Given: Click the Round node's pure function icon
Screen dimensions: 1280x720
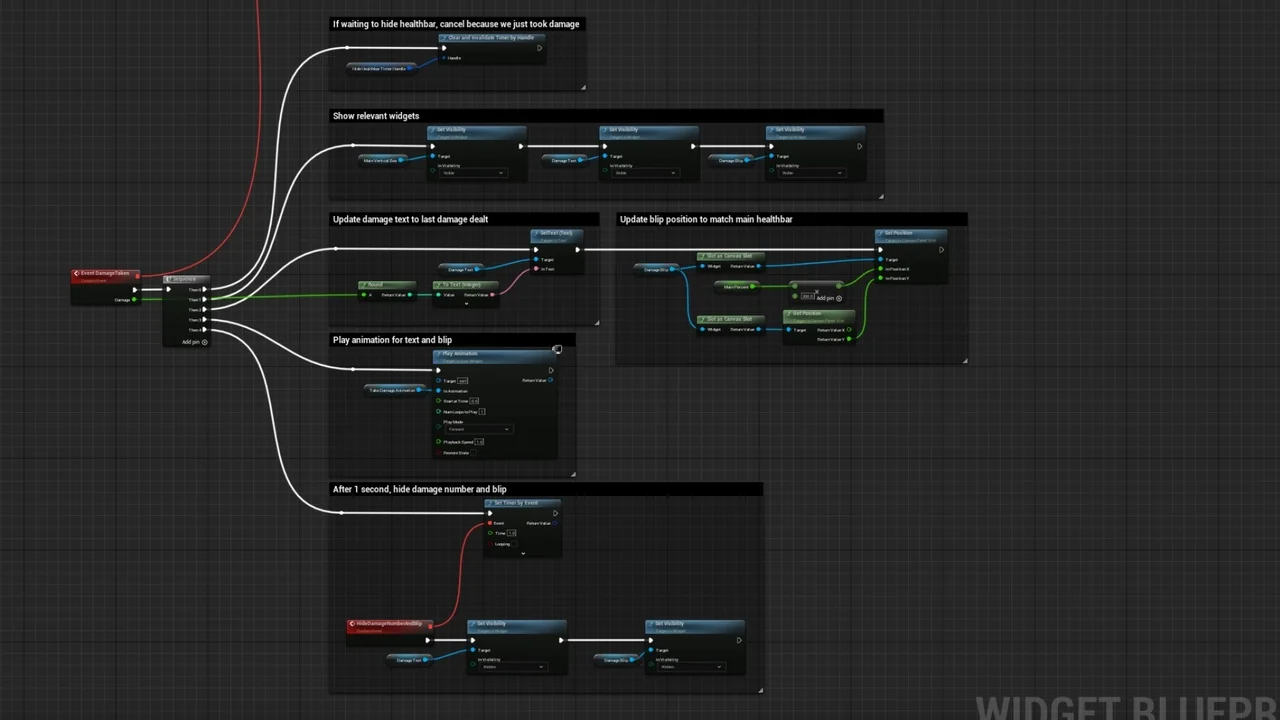Looking at the screenshot, I should tap(365, 283).
